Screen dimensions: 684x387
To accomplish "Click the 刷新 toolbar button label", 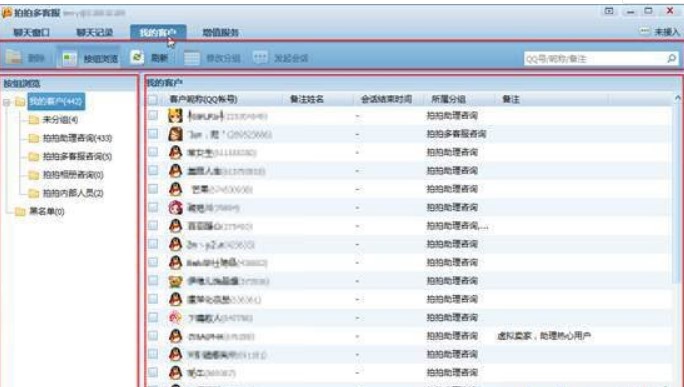I will click(159, 58).
